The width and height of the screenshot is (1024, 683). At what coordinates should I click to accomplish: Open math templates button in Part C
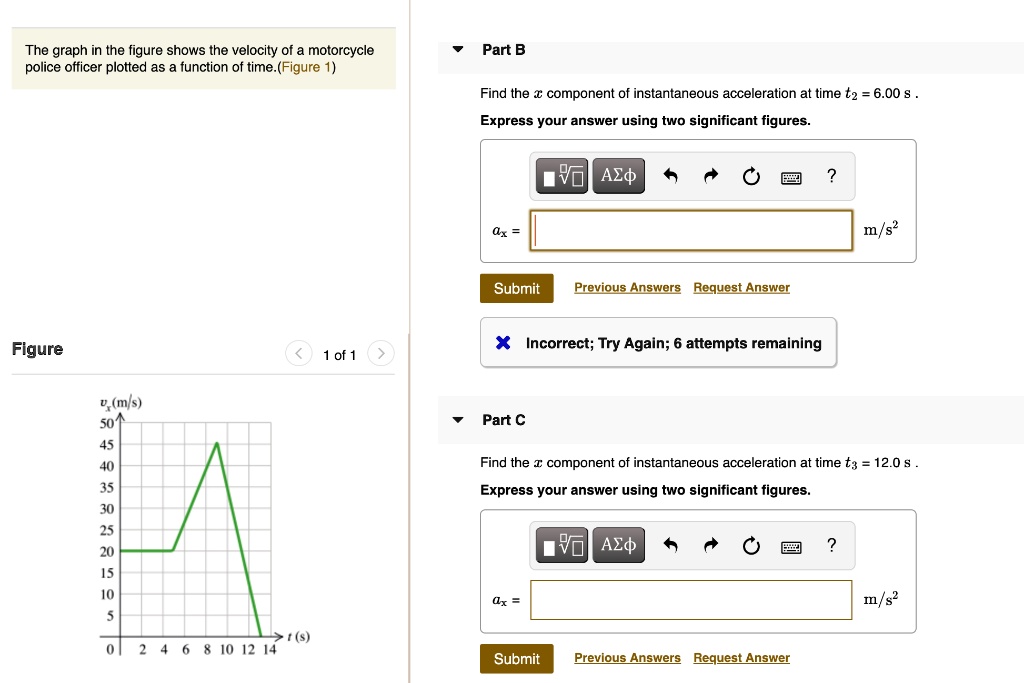(x=563, y=546)
